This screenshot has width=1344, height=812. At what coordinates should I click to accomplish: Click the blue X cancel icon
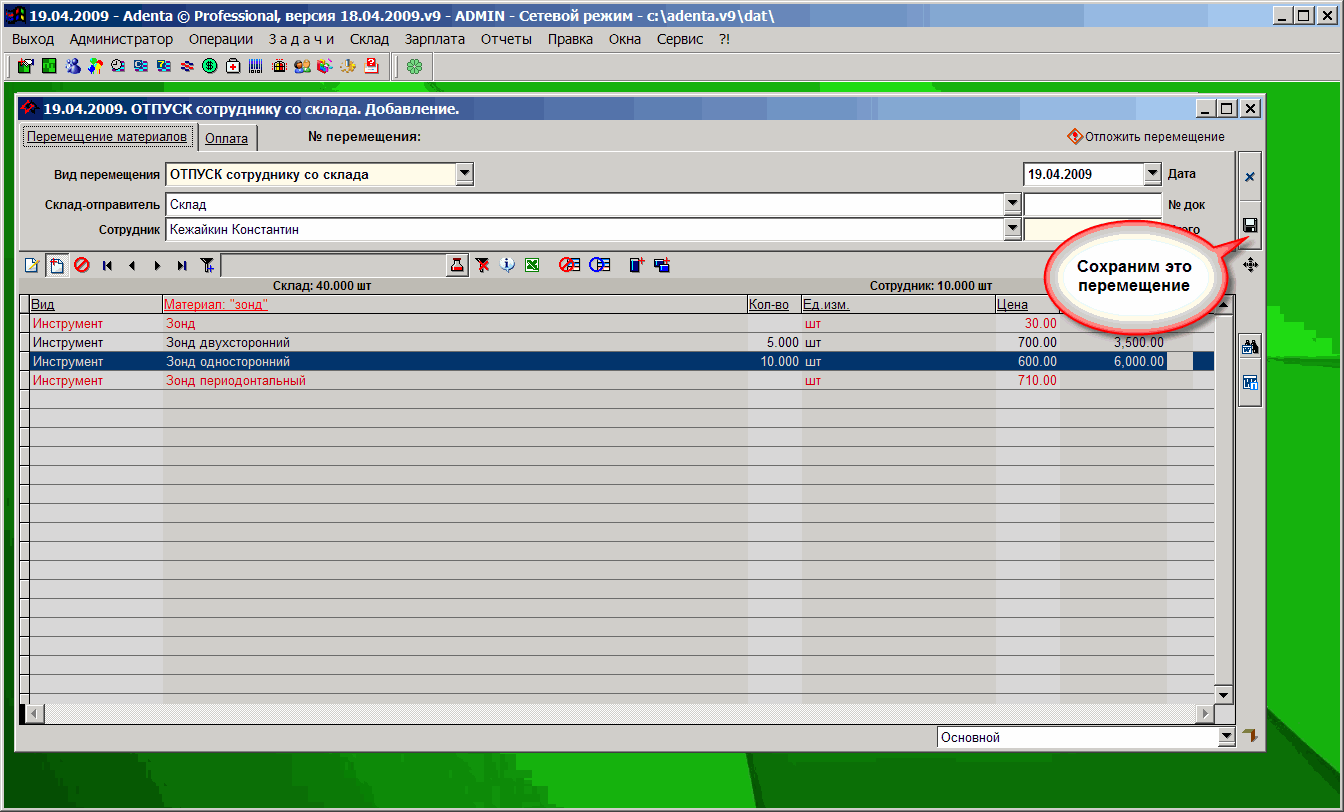[x=1249, y=177]
